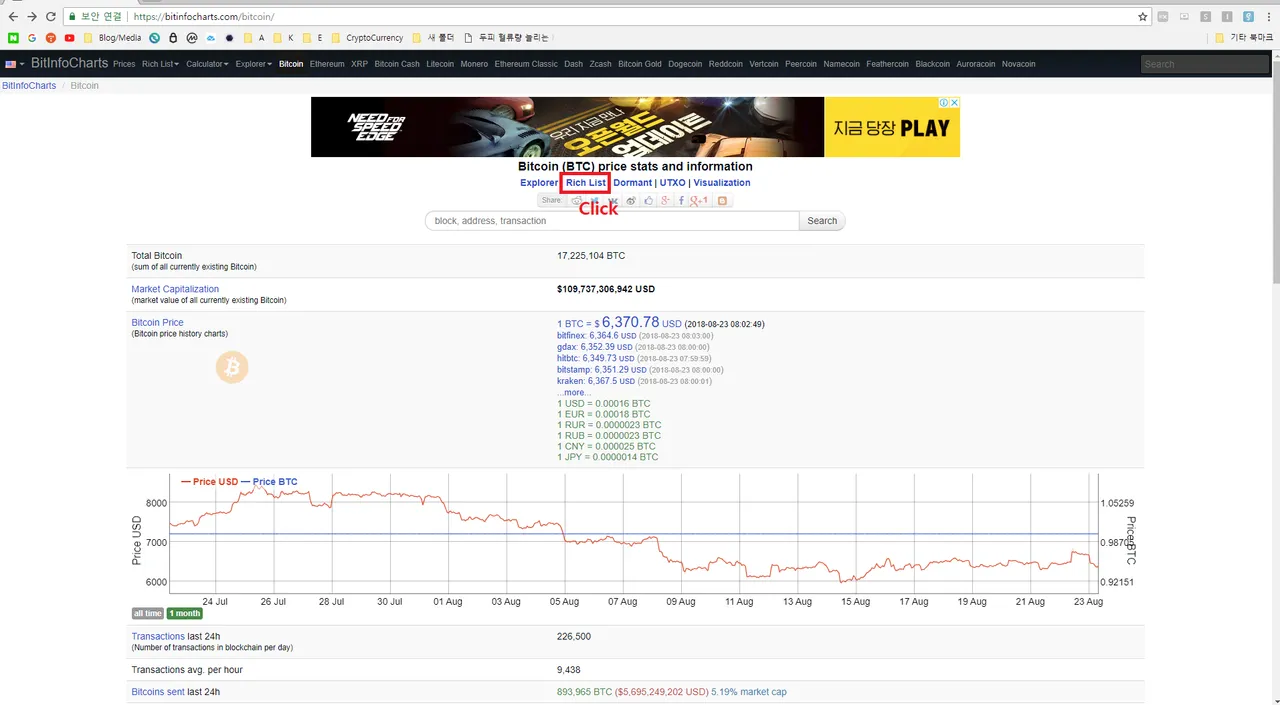The height and width of the screenshot is (705, 1280).
Task: Click the kraken price link
Action: [595, 381]
